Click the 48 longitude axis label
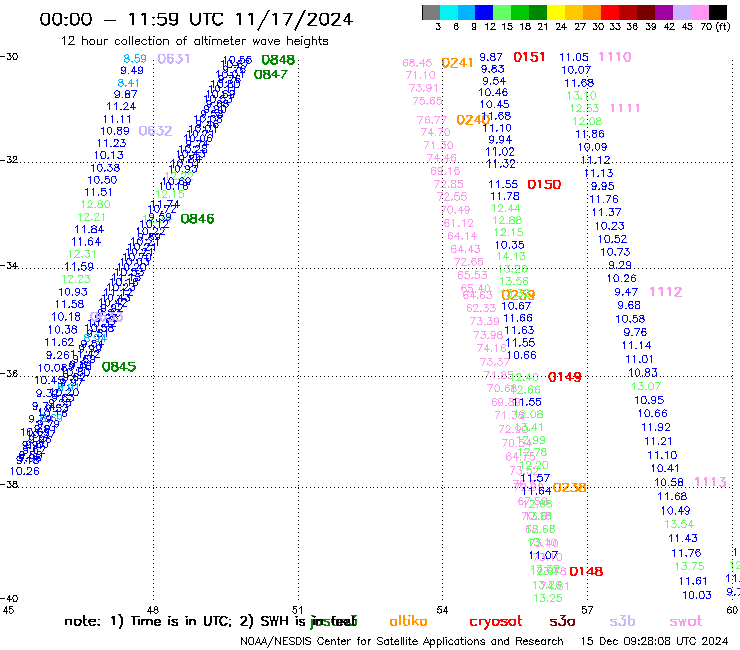Screen dimensions: 740x650 click(x=152, y=610)
